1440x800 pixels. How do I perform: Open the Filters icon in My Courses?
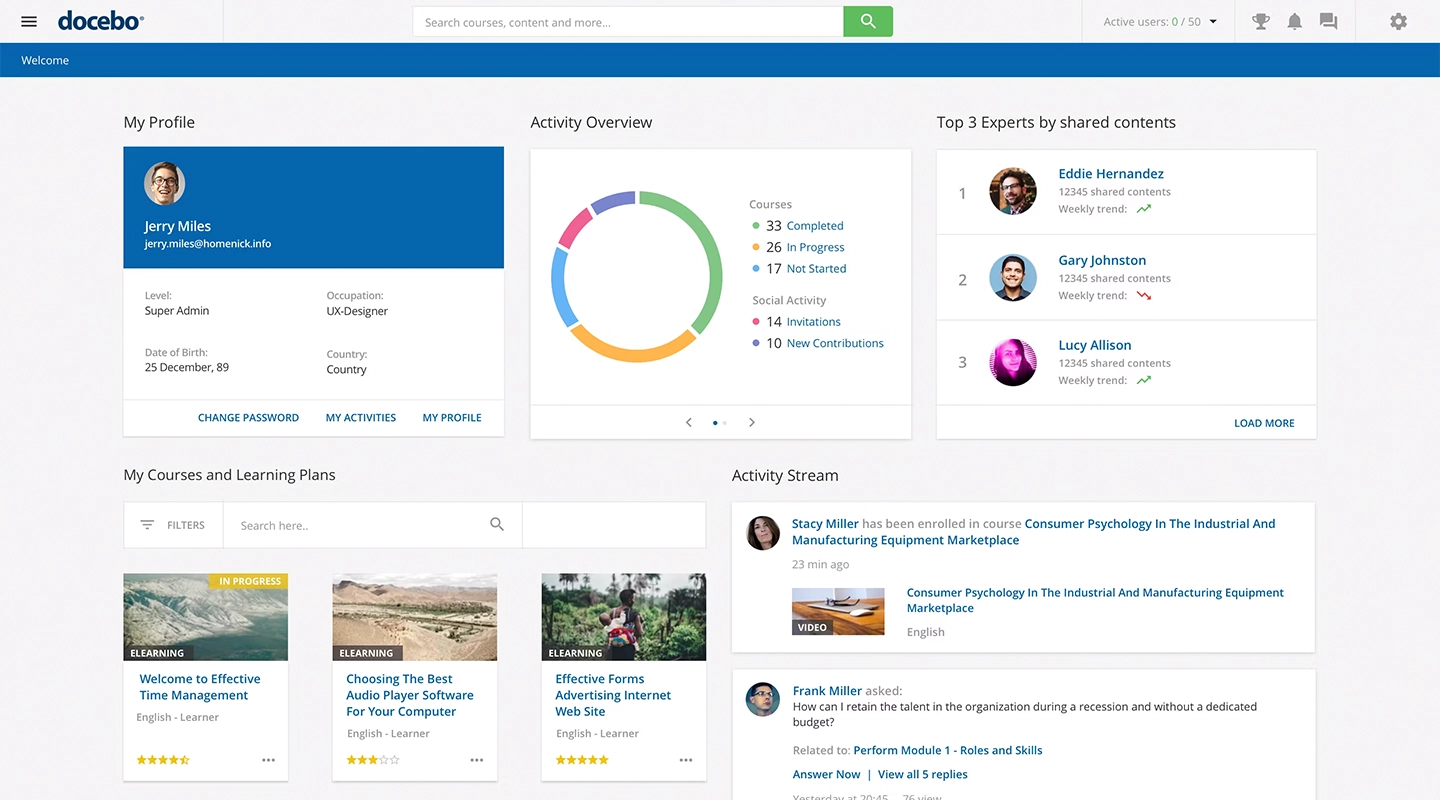[147, 525]
